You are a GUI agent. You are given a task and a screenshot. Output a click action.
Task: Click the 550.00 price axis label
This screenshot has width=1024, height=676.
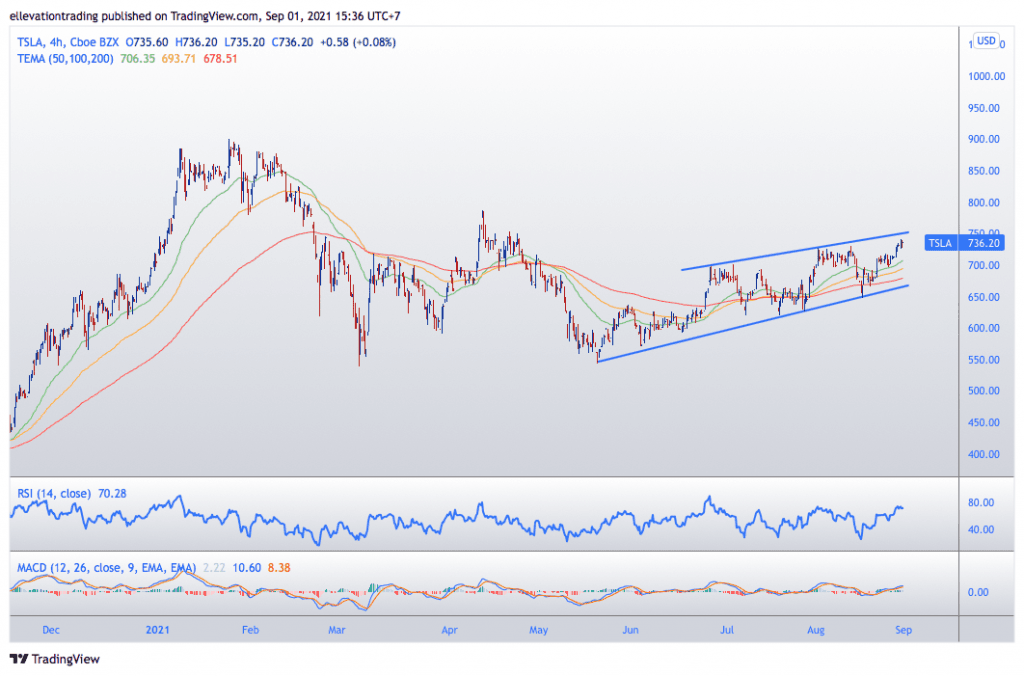(x=984, y=360)
